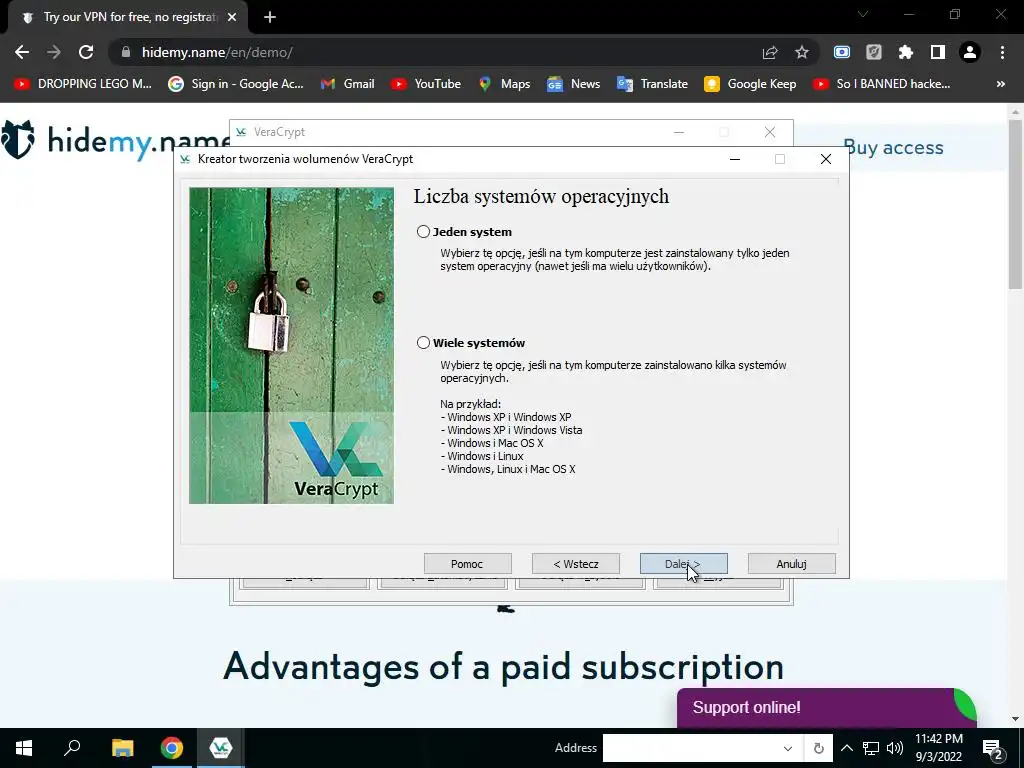The image size is (1024, 768).
Task: Click the taskbar Address input field
Action: click(x=690, y=748)
